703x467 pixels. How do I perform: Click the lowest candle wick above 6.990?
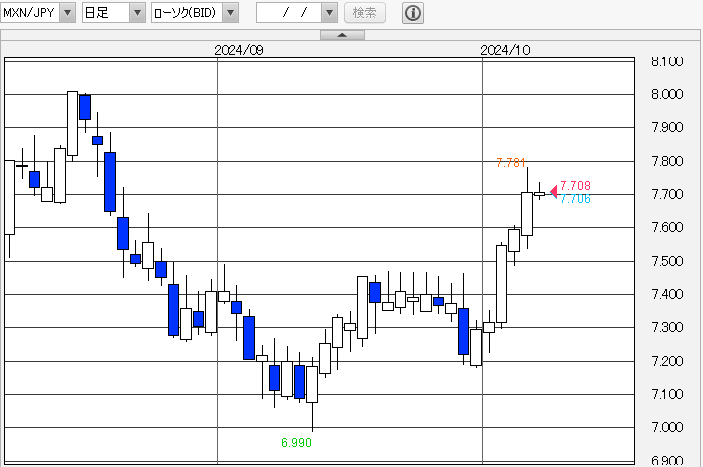click(x=312, y=417)
